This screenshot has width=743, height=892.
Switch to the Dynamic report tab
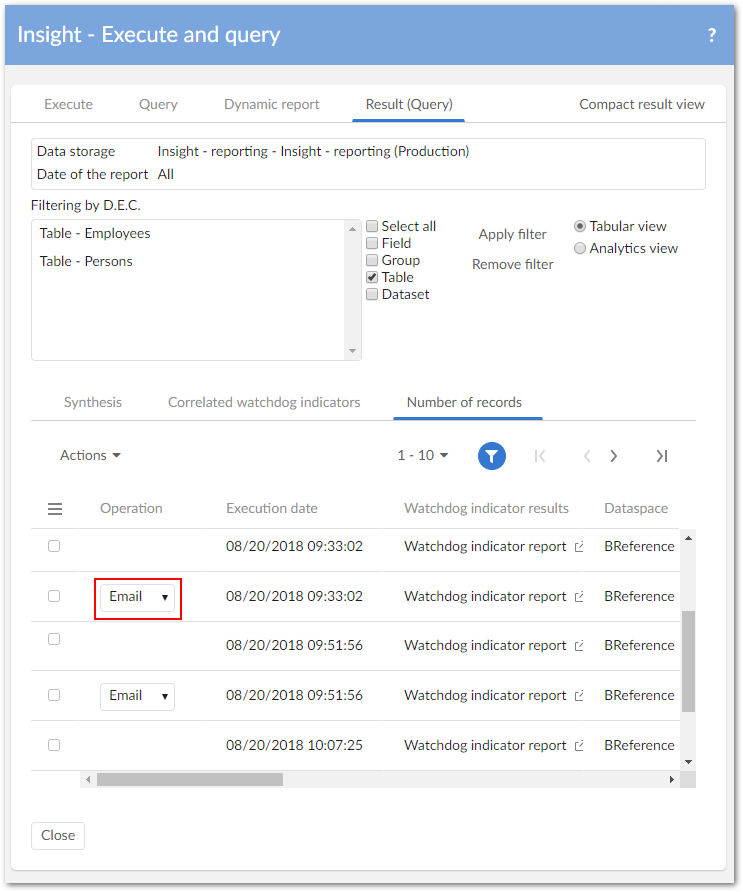(271, 104)
